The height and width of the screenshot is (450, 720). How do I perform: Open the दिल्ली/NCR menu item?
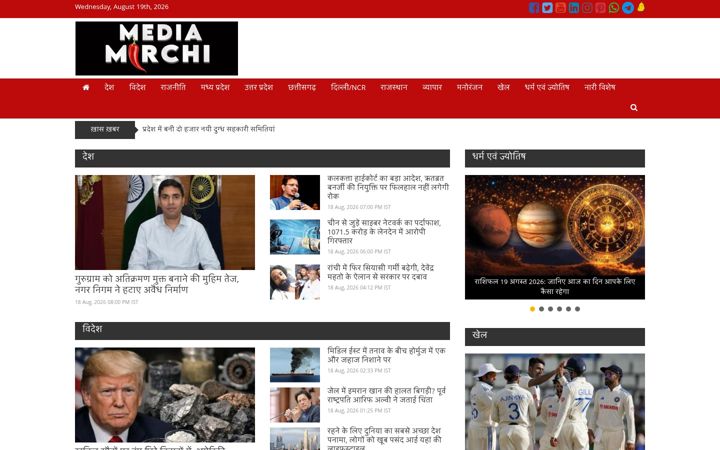(x=348, y=87)
